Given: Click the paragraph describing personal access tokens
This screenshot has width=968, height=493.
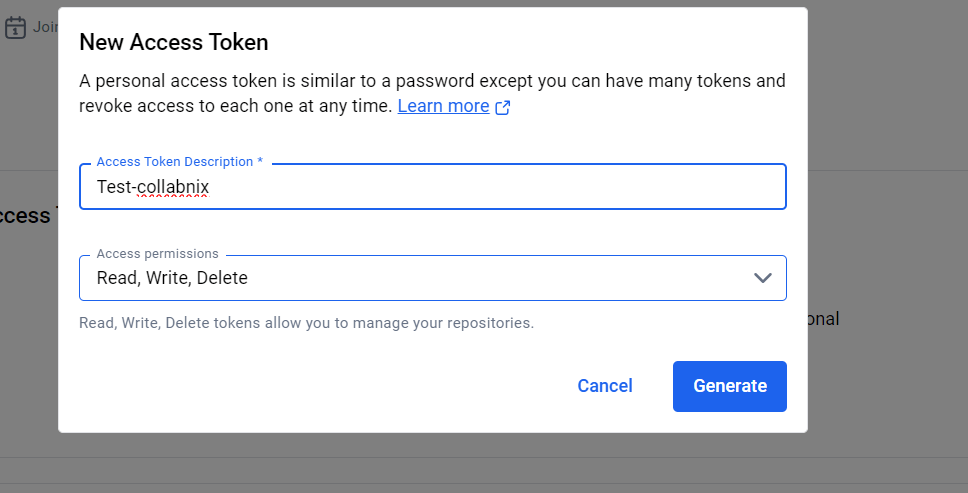Looking at the screenshot, I should (432, 93).
